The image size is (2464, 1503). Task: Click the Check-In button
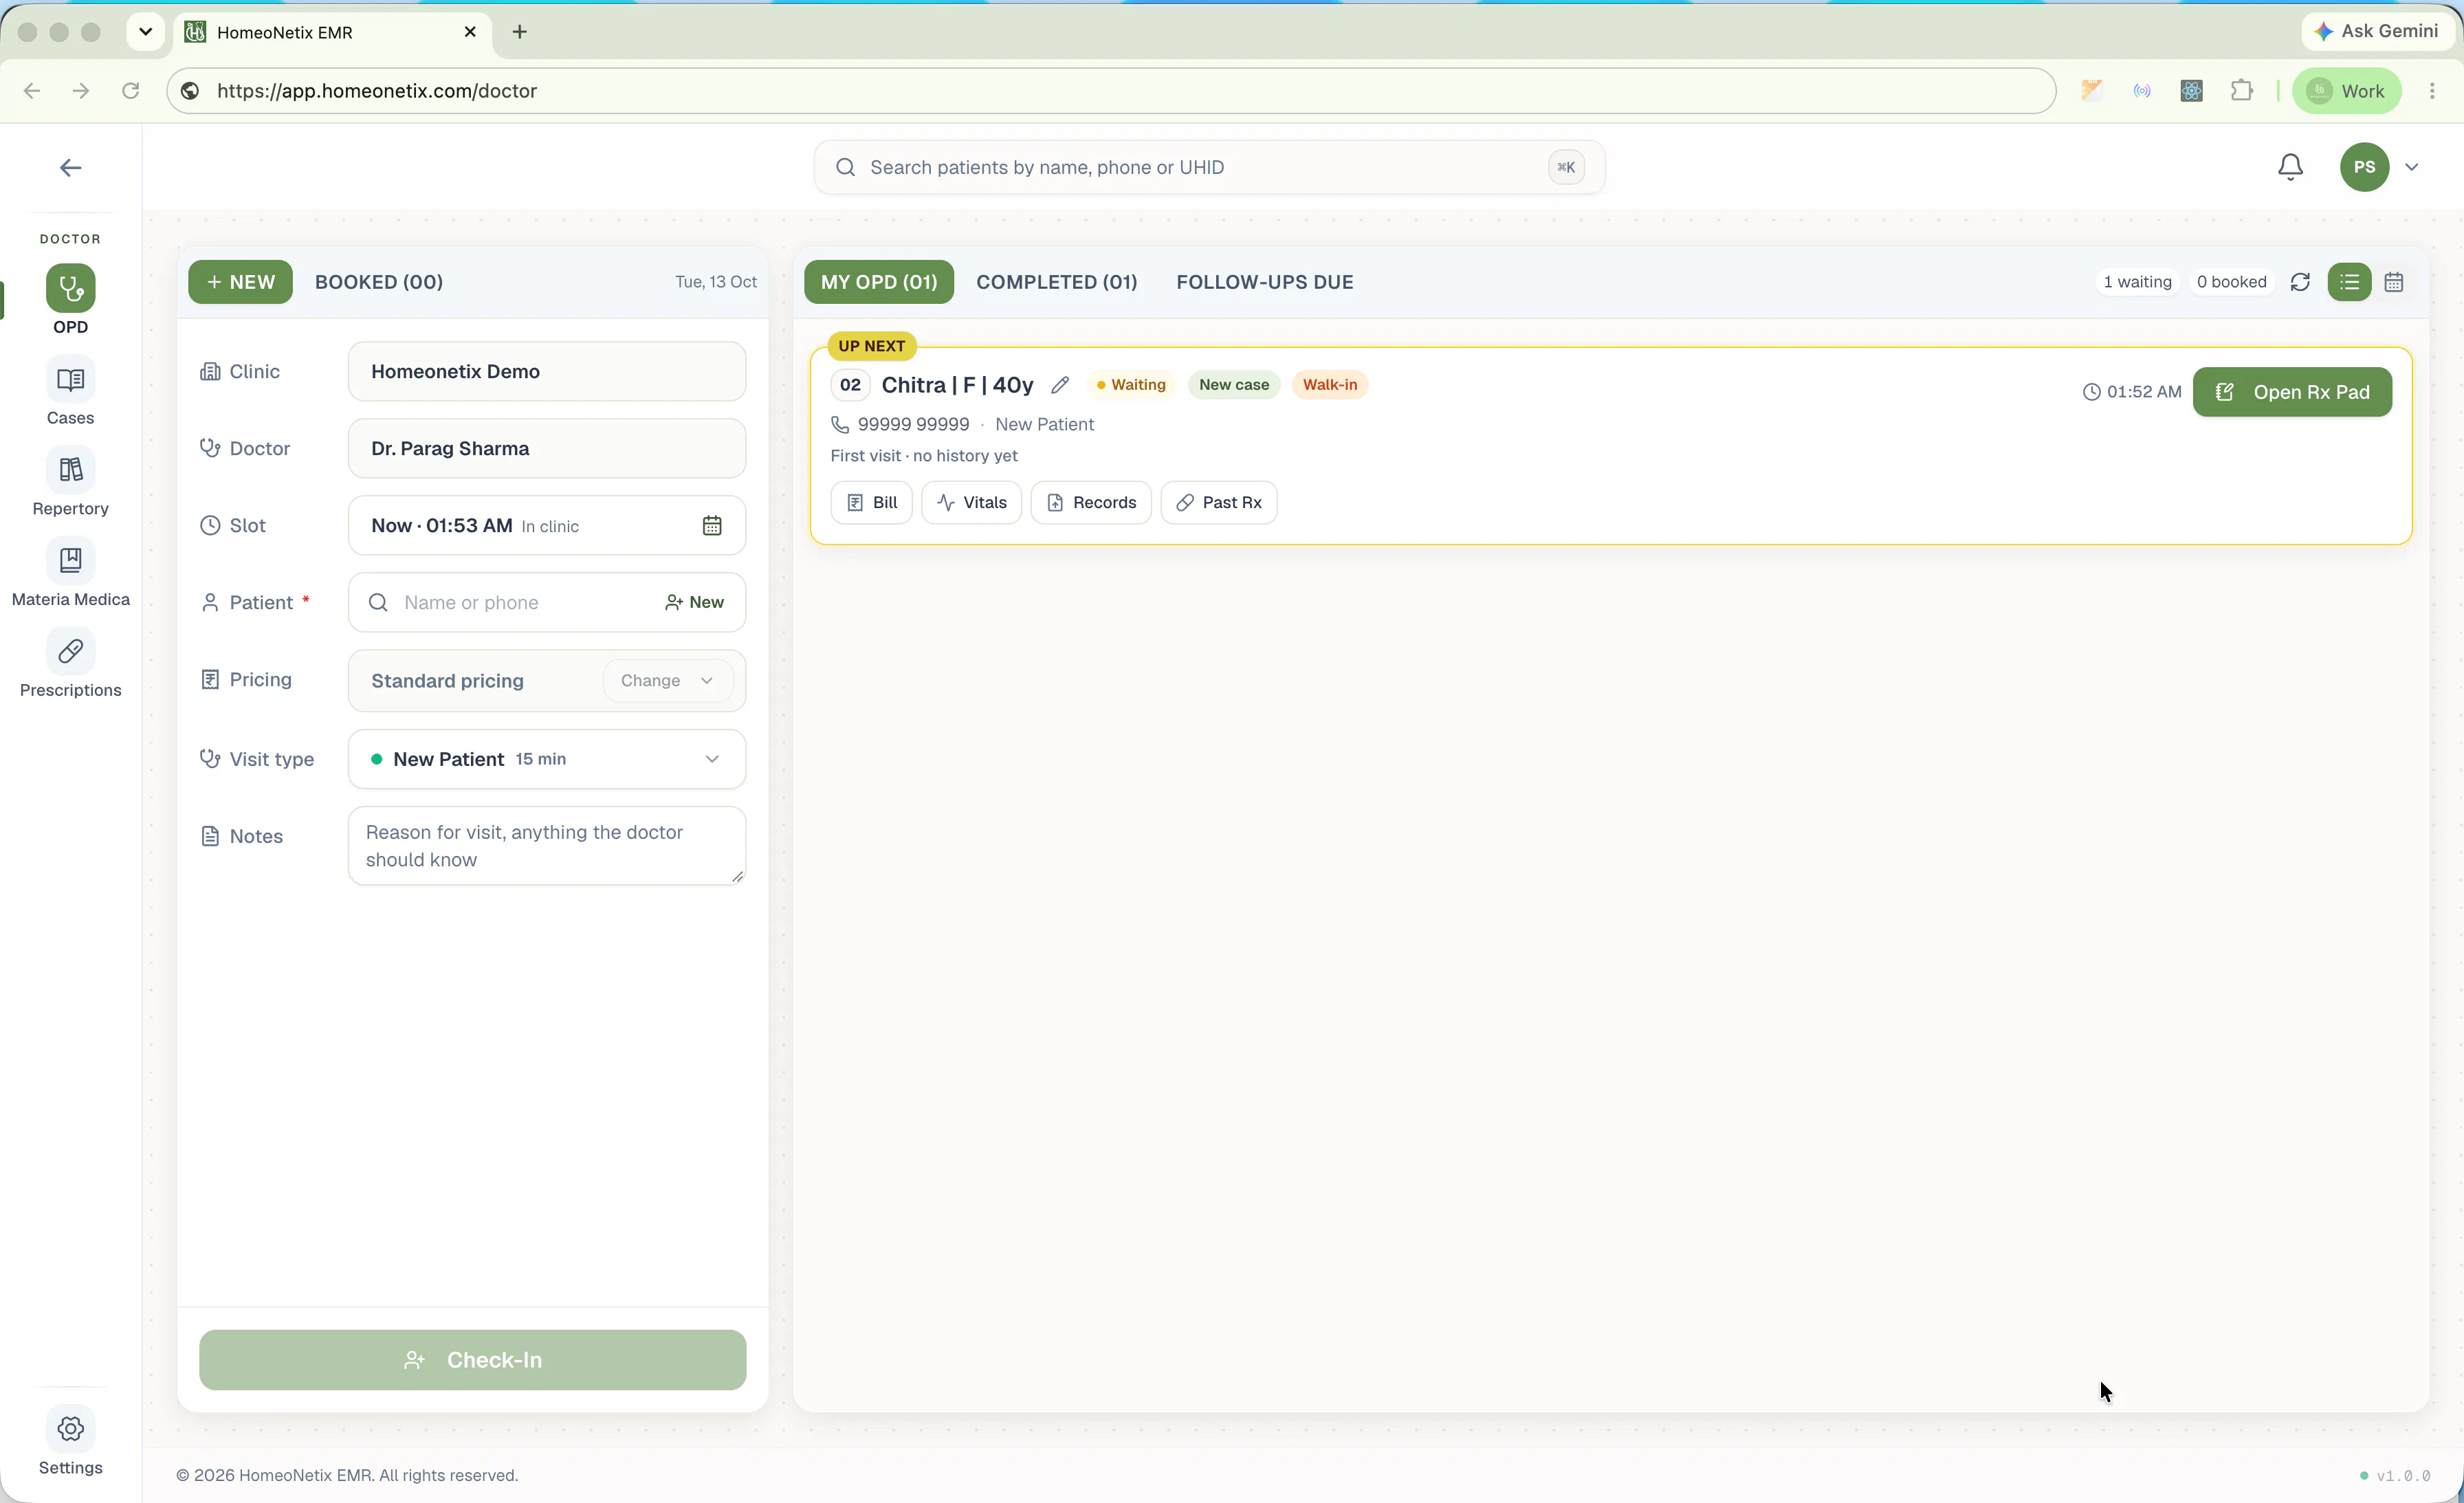(472, 1360)
